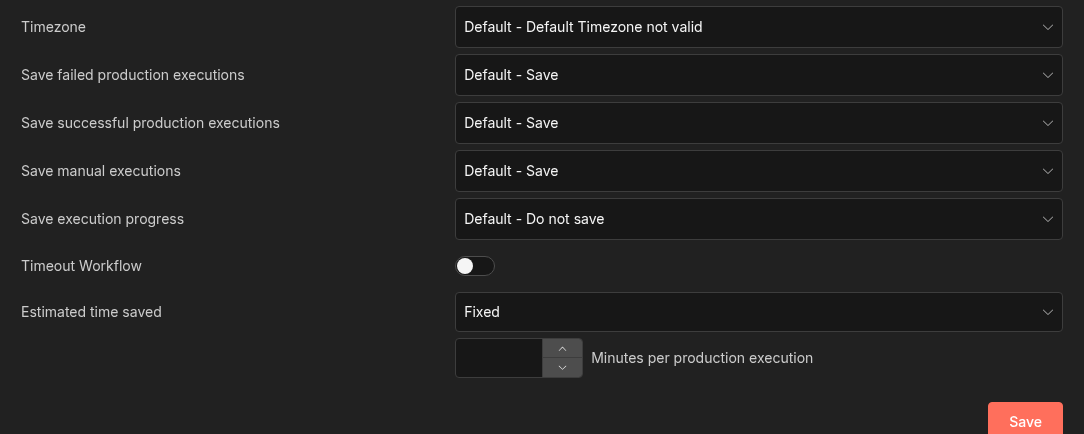
Task: Click the Save manual executions label
Action: 101,171
